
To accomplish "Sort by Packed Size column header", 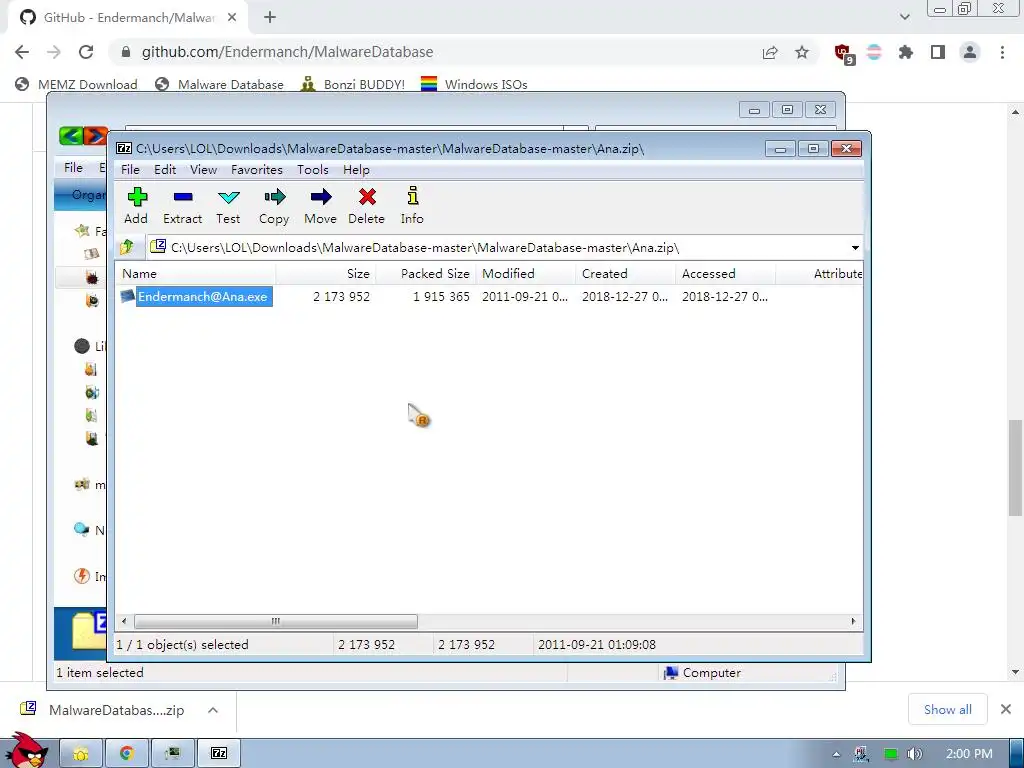I will pos(426,274).
